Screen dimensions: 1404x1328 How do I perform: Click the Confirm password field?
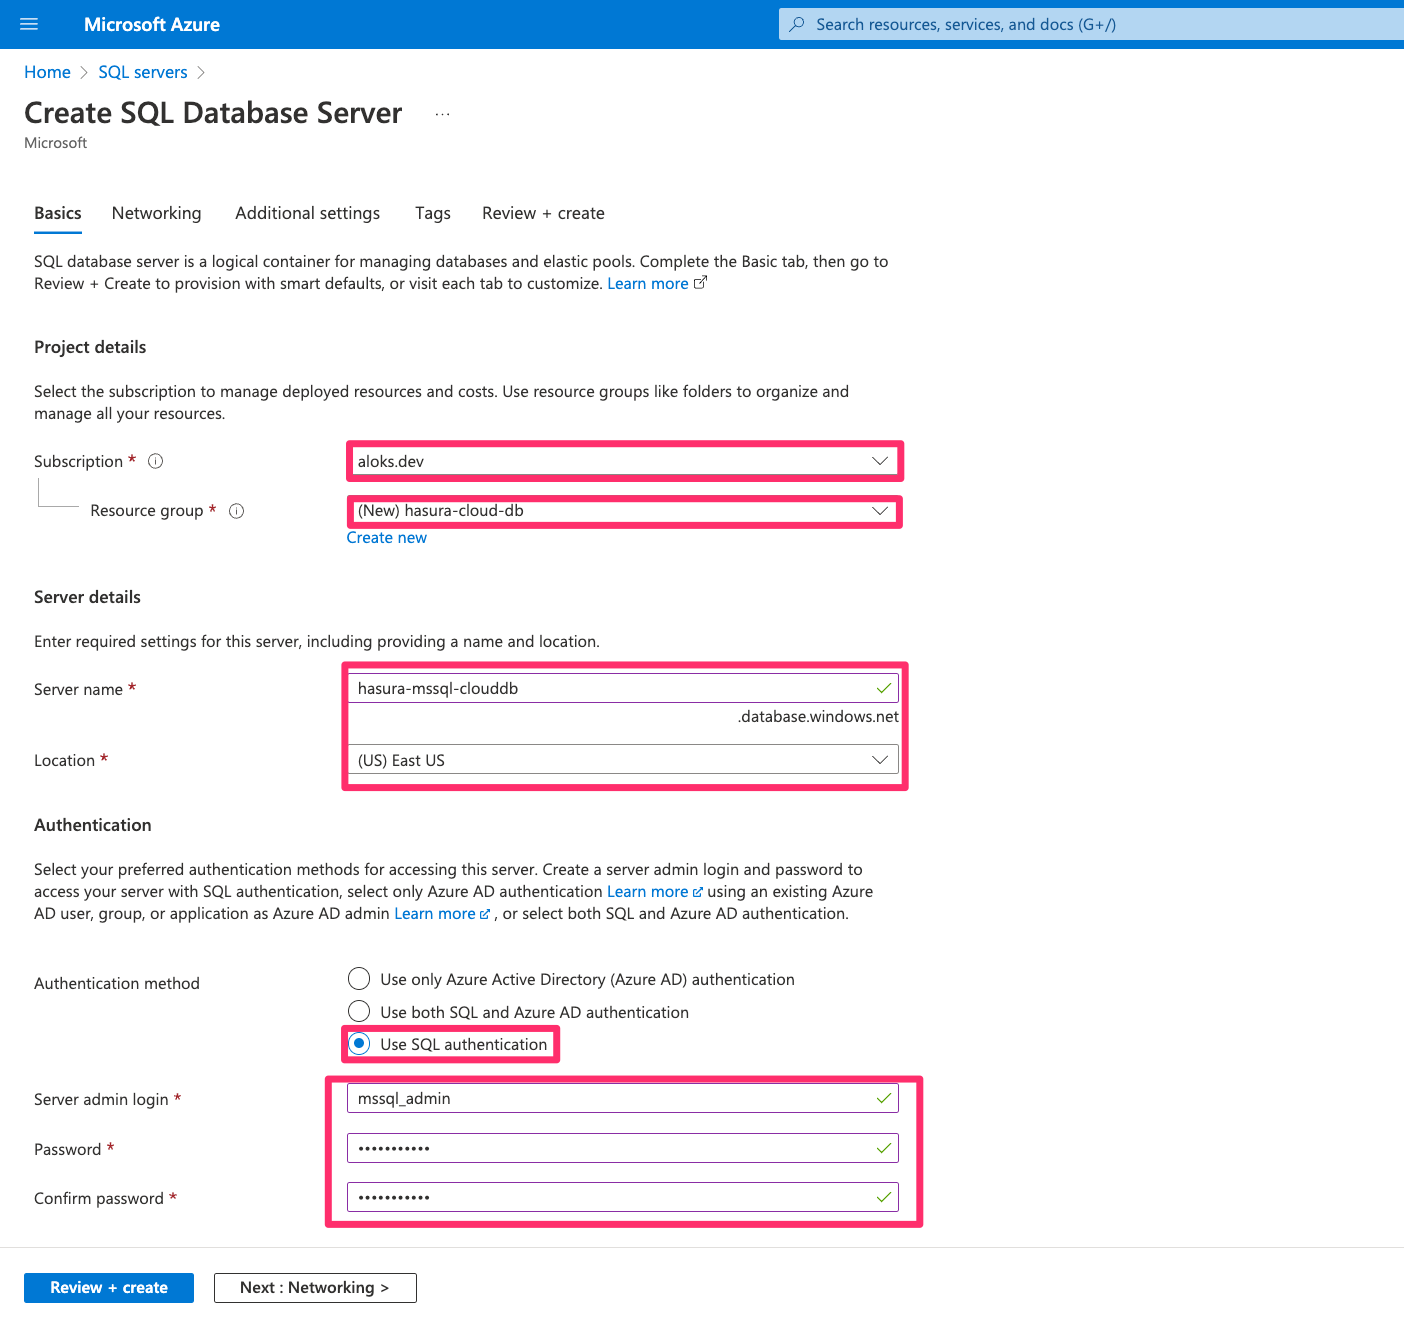(623, 1197)
